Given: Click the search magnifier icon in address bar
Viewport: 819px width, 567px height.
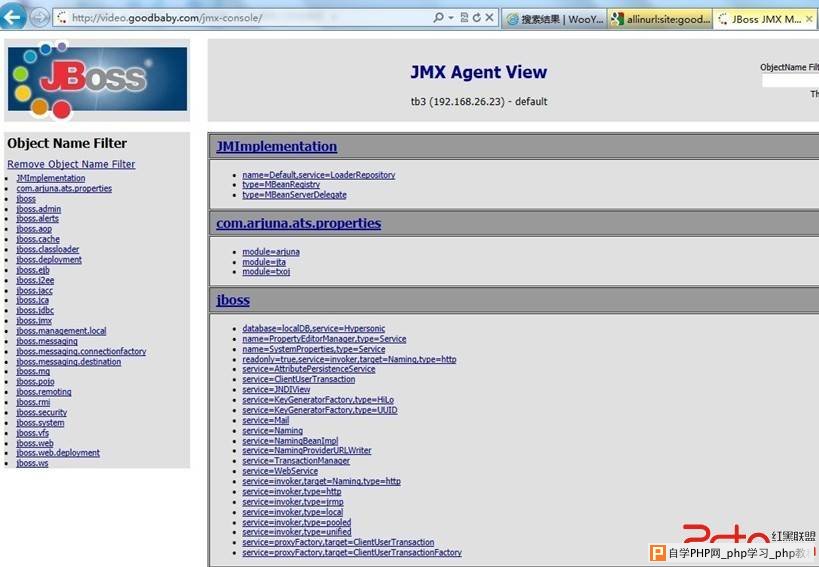Looking at the screenshot, I should point(438,17).
